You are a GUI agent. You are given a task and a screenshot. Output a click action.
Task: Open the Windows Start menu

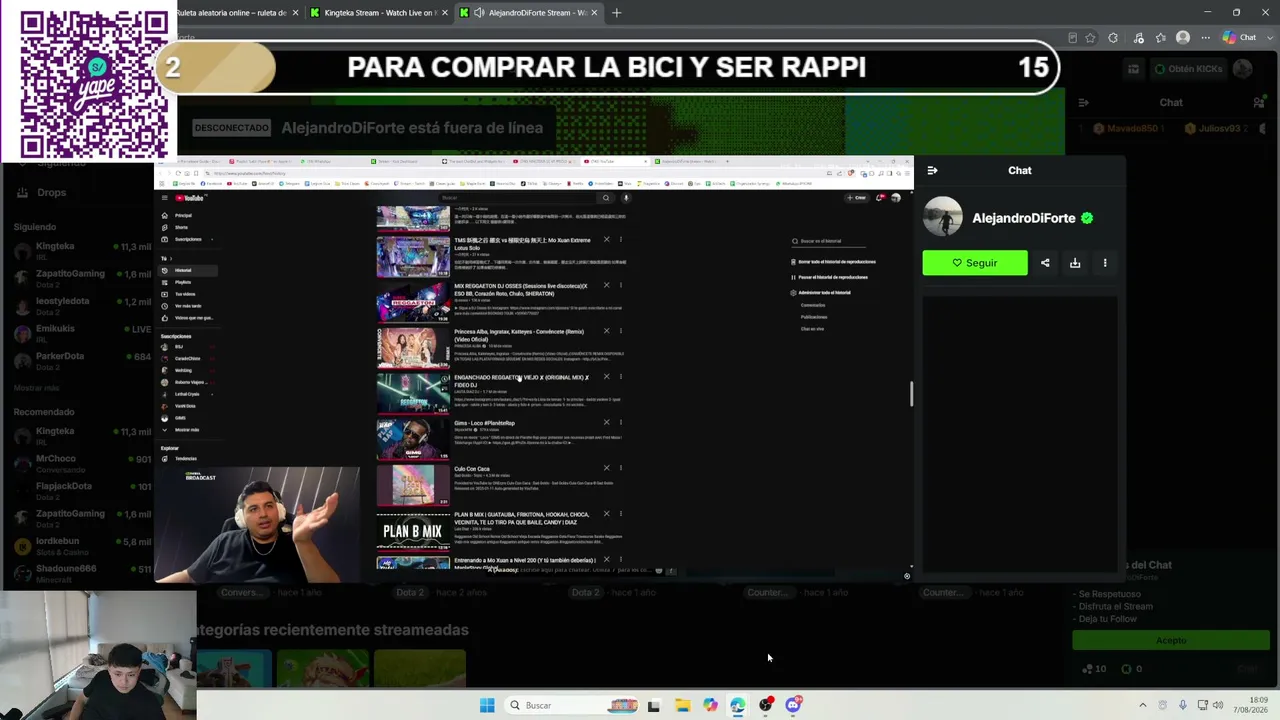(487, 705)
